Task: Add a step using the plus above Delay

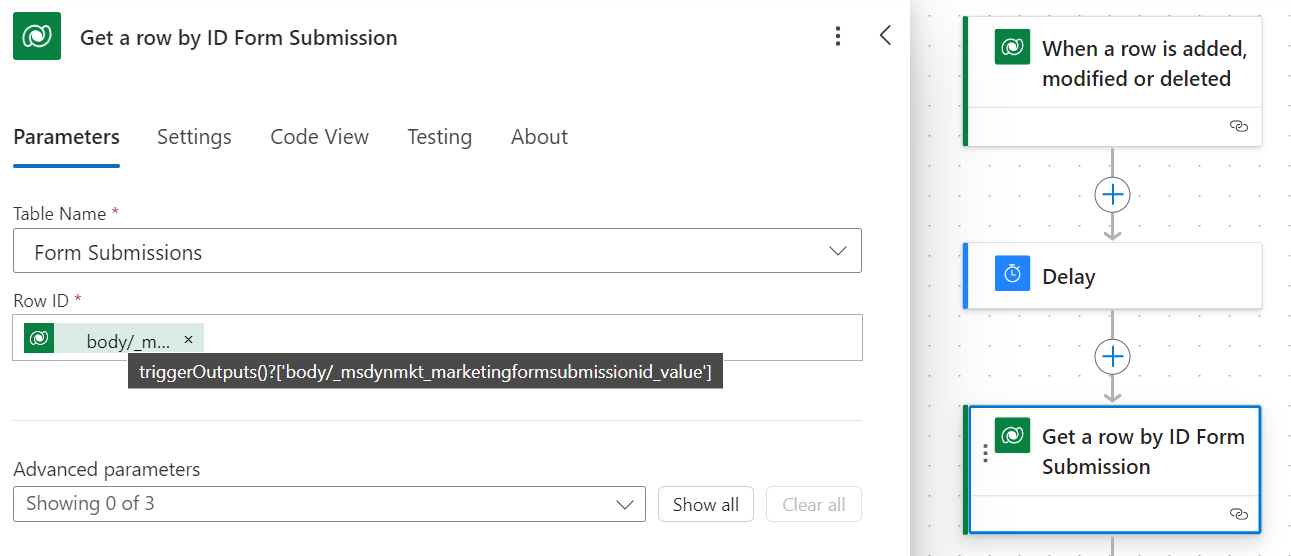Action: [1113, 194]
